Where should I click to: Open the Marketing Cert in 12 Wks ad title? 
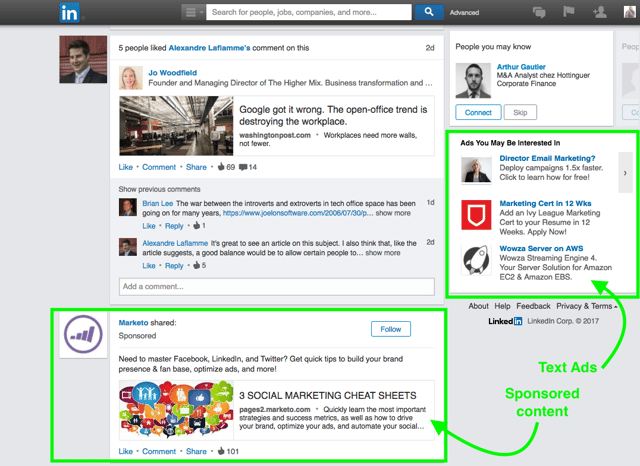[x=545, y=203]
